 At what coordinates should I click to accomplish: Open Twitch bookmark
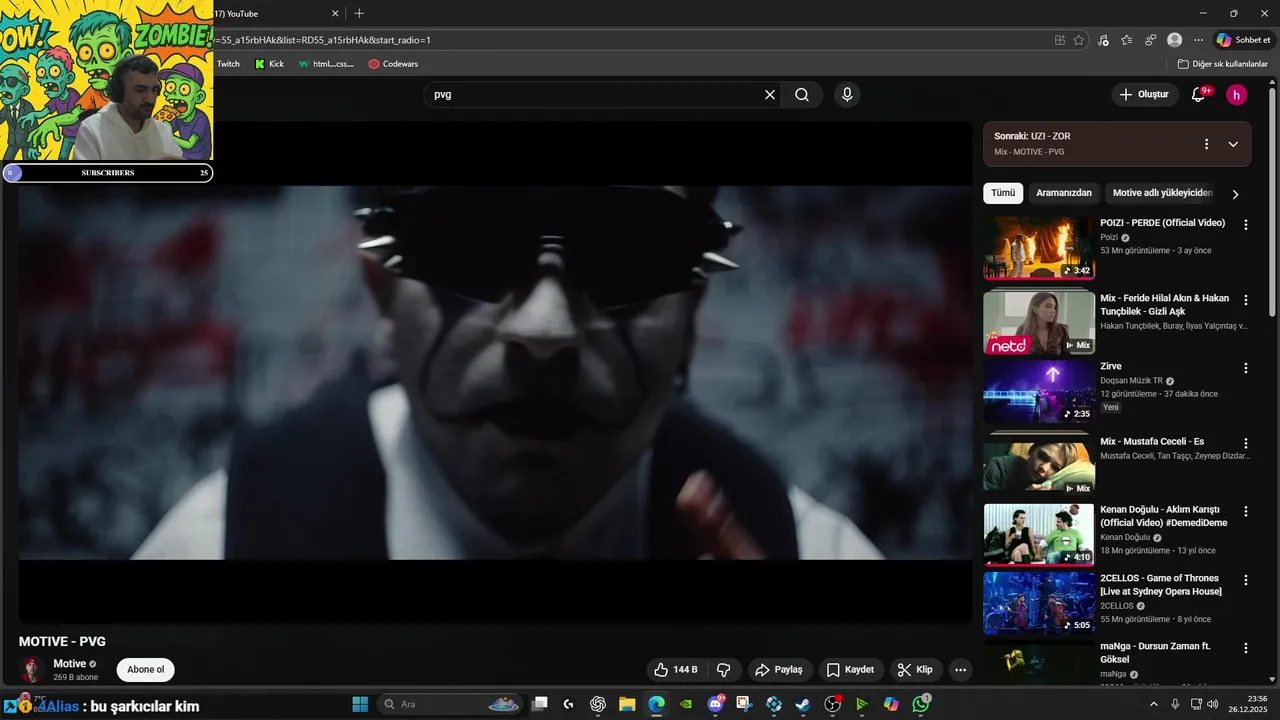pos(229,64)
